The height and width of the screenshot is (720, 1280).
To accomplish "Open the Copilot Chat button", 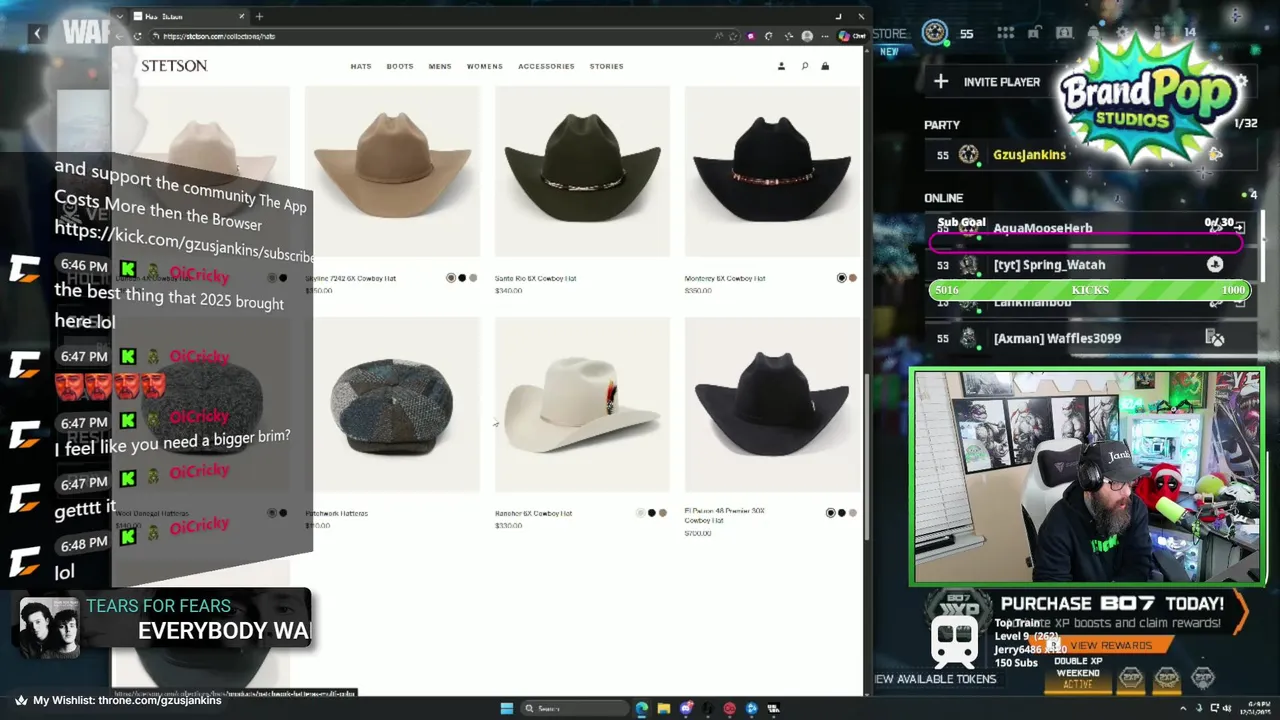I will [852, 36].
